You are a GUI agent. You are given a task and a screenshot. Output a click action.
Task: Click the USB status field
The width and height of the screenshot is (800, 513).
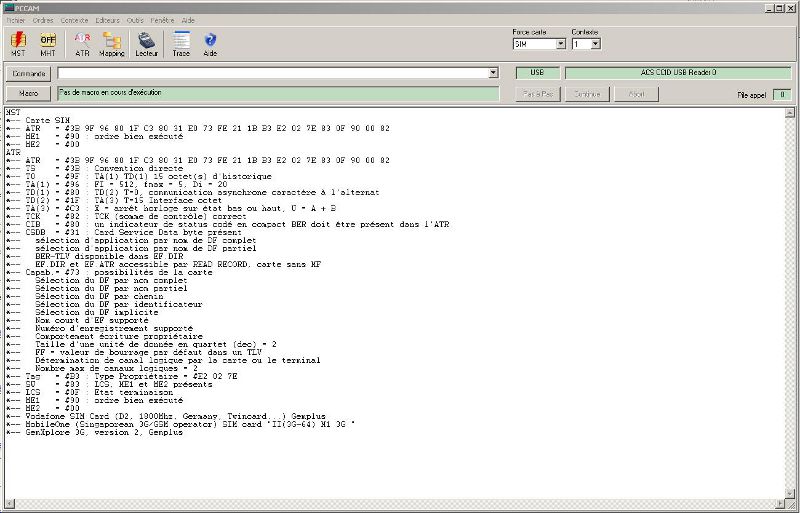pyautogui.click(x=537, y=73)
